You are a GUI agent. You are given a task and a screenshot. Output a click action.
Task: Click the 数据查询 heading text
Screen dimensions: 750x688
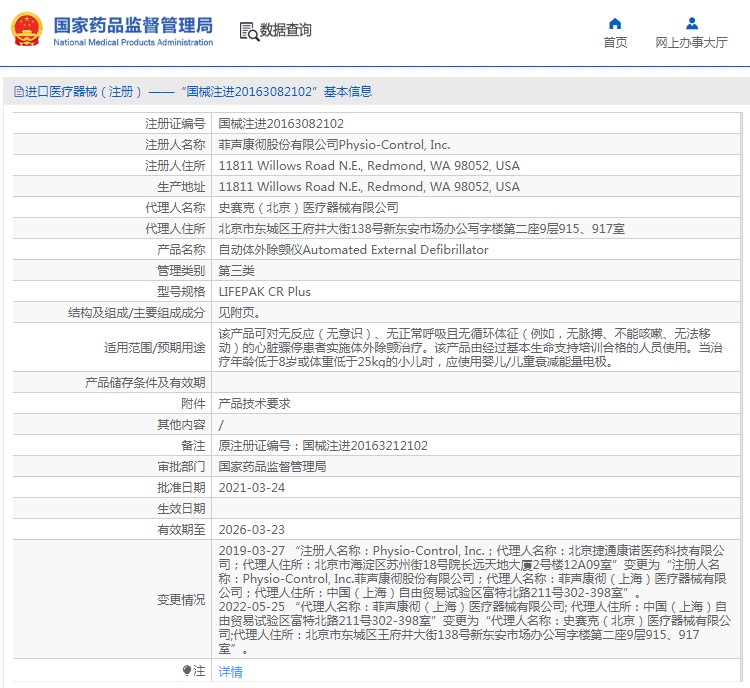[286, 30]
